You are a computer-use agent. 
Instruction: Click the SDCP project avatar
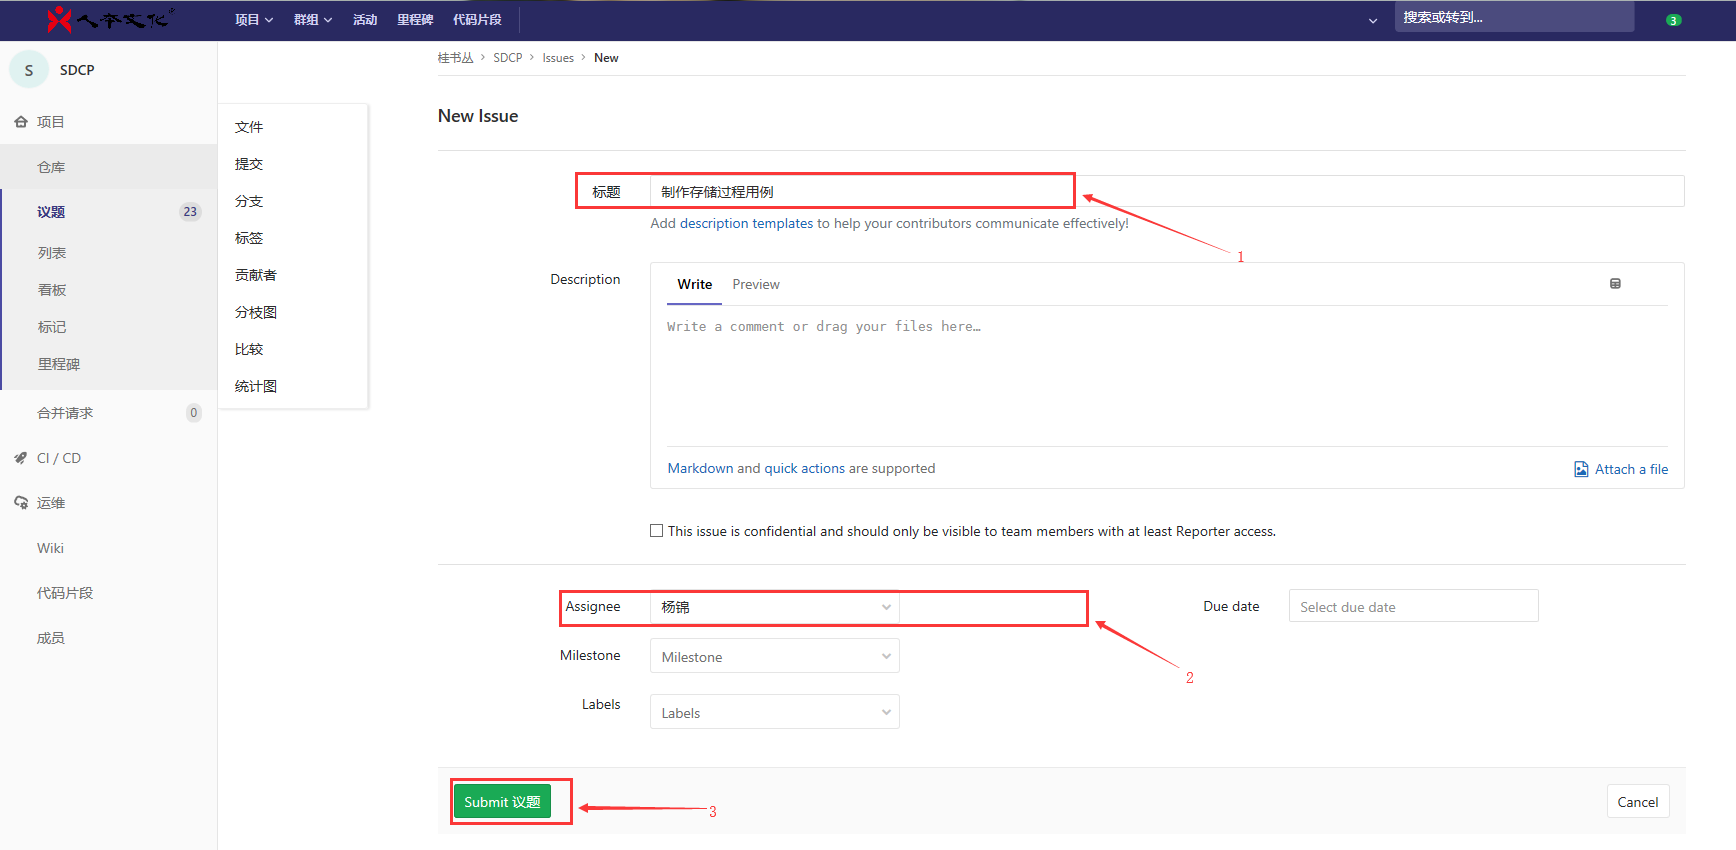(29, 70)
